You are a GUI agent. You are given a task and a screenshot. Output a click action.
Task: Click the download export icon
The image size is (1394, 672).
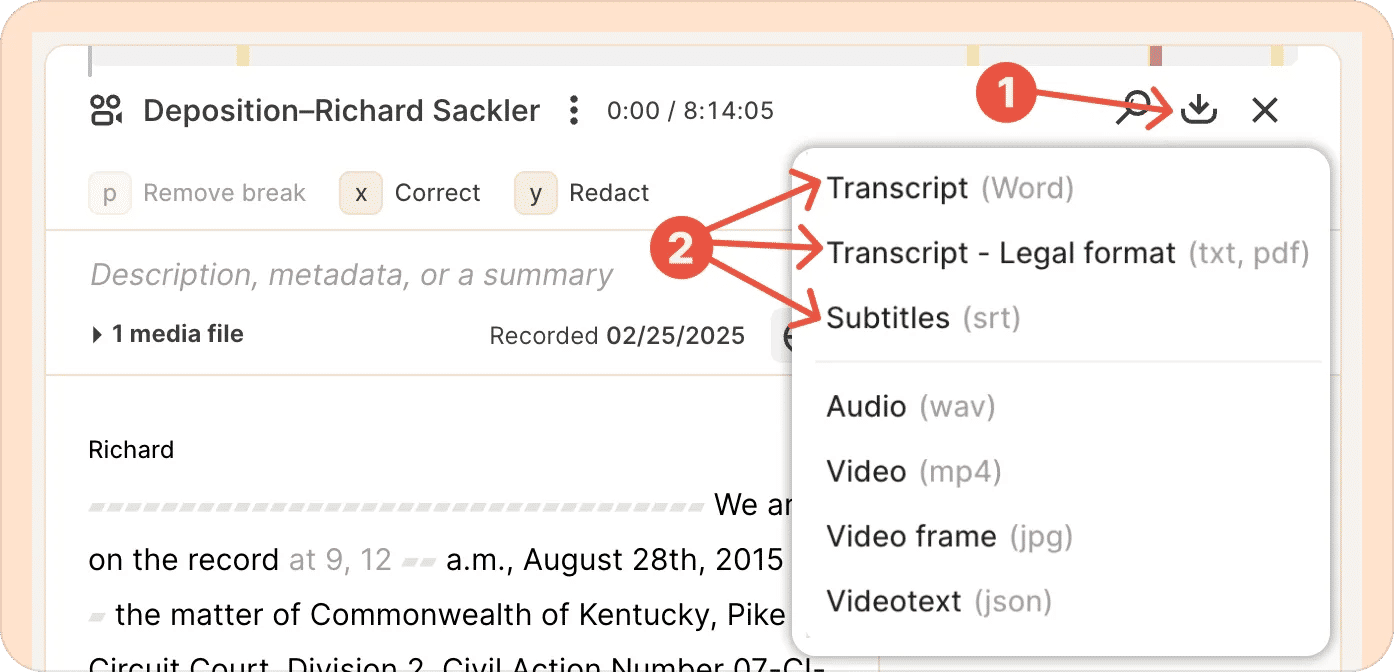pyautogui.click(x=1198, y=109)
